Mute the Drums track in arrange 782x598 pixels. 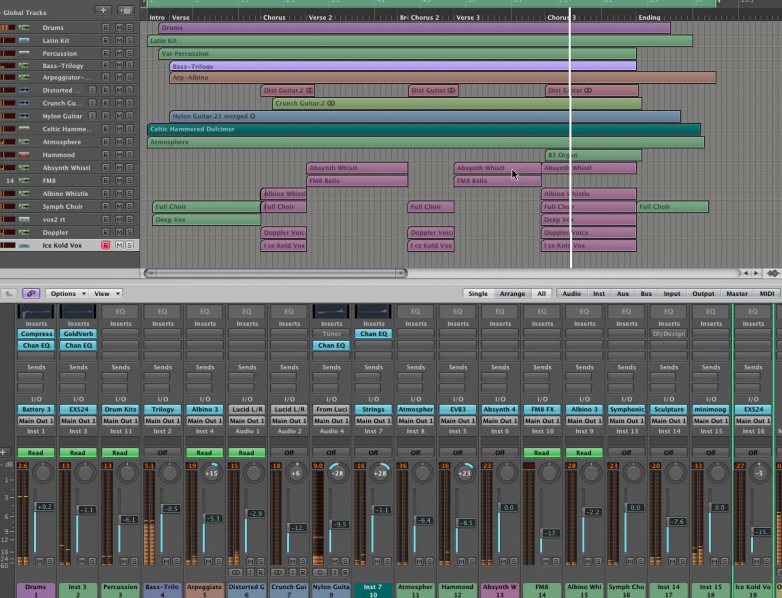pos(119,27)
